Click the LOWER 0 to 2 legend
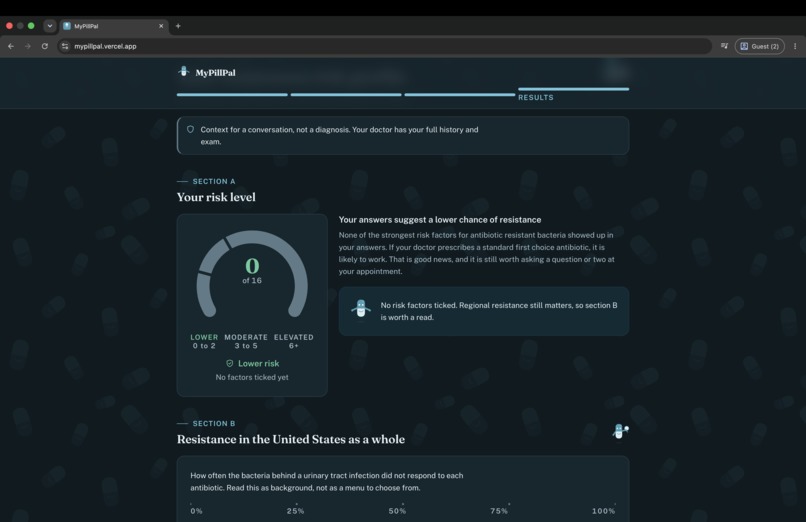The height and width of the screenshot is (522, 806). click(x=204, y=342)
